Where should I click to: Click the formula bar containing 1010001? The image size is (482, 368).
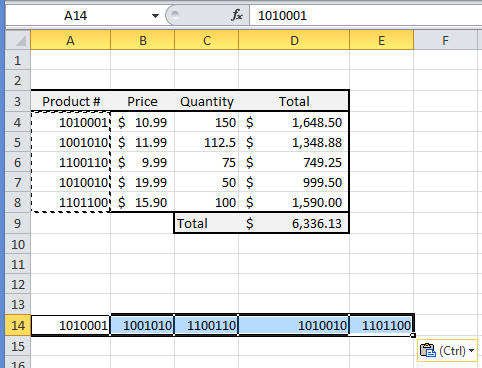pyautogui.click(x=366, y=16)
